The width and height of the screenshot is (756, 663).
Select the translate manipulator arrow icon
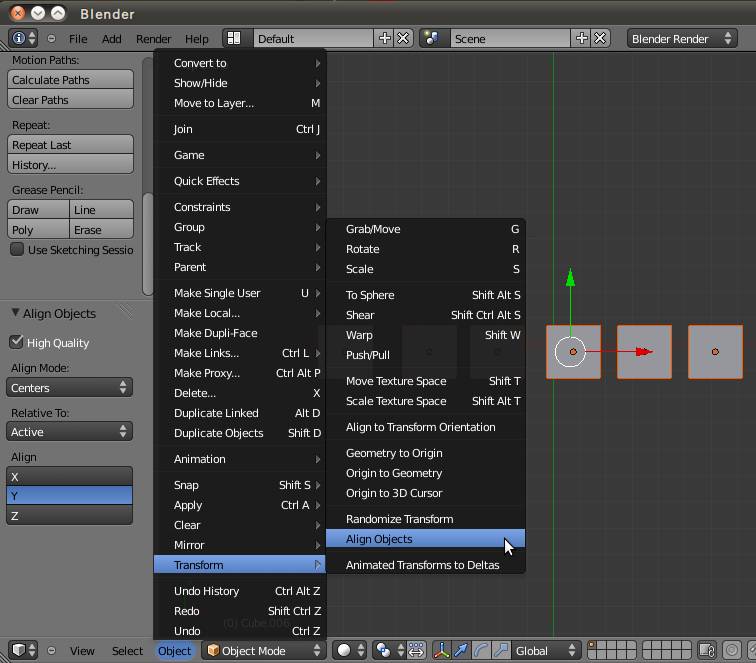click(x=462, y=651)
